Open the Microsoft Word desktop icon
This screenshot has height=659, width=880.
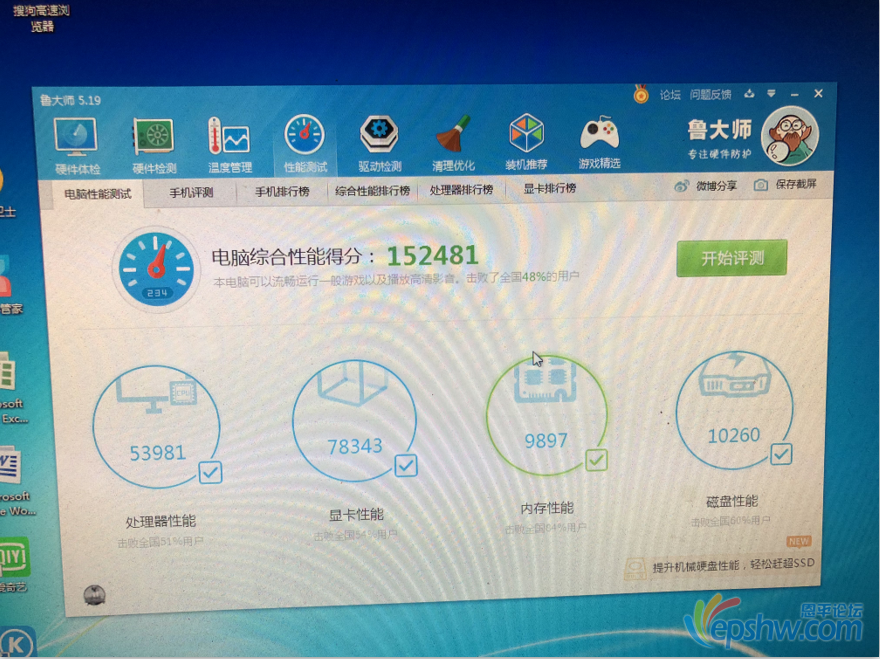(x=11, y=465)
